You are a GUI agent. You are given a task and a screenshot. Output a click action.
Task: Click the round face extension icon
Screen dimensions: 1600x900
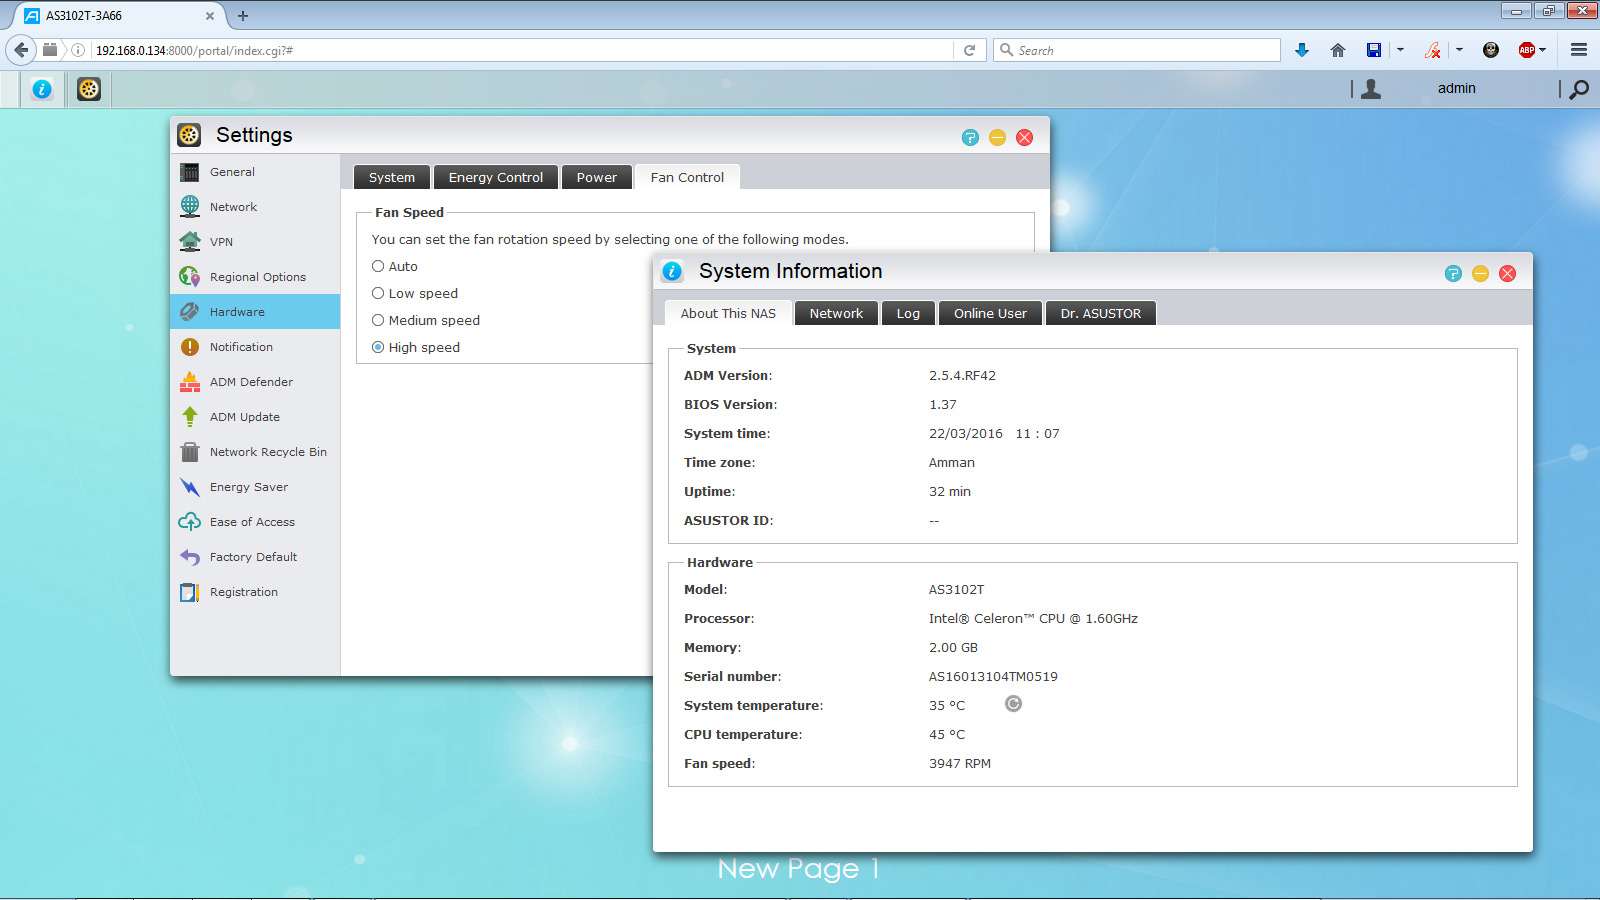pyautogui.click(x=1491, y=50)
